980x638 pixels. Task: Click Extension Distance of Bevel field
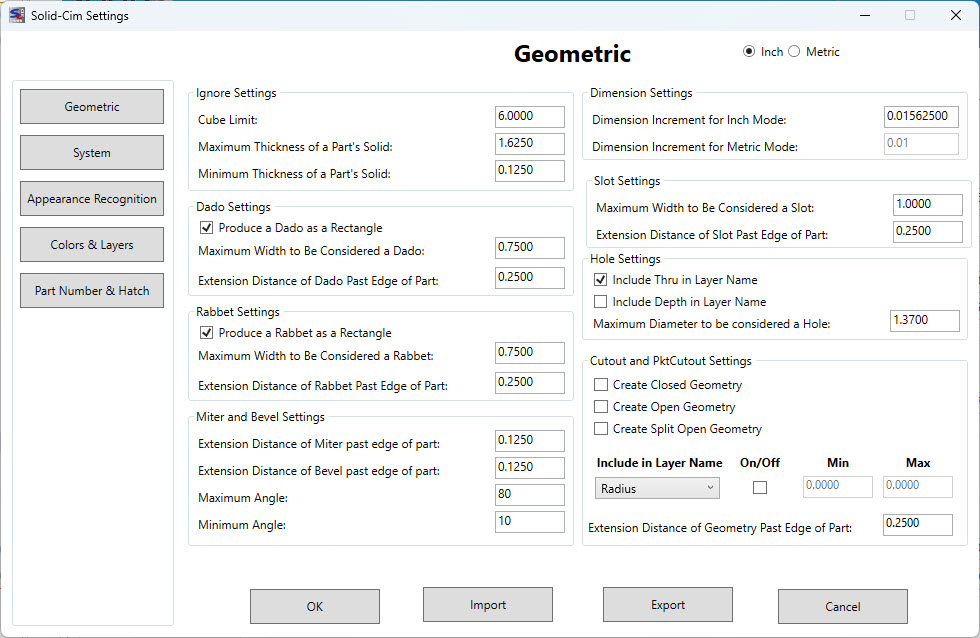tap(529, 468)
